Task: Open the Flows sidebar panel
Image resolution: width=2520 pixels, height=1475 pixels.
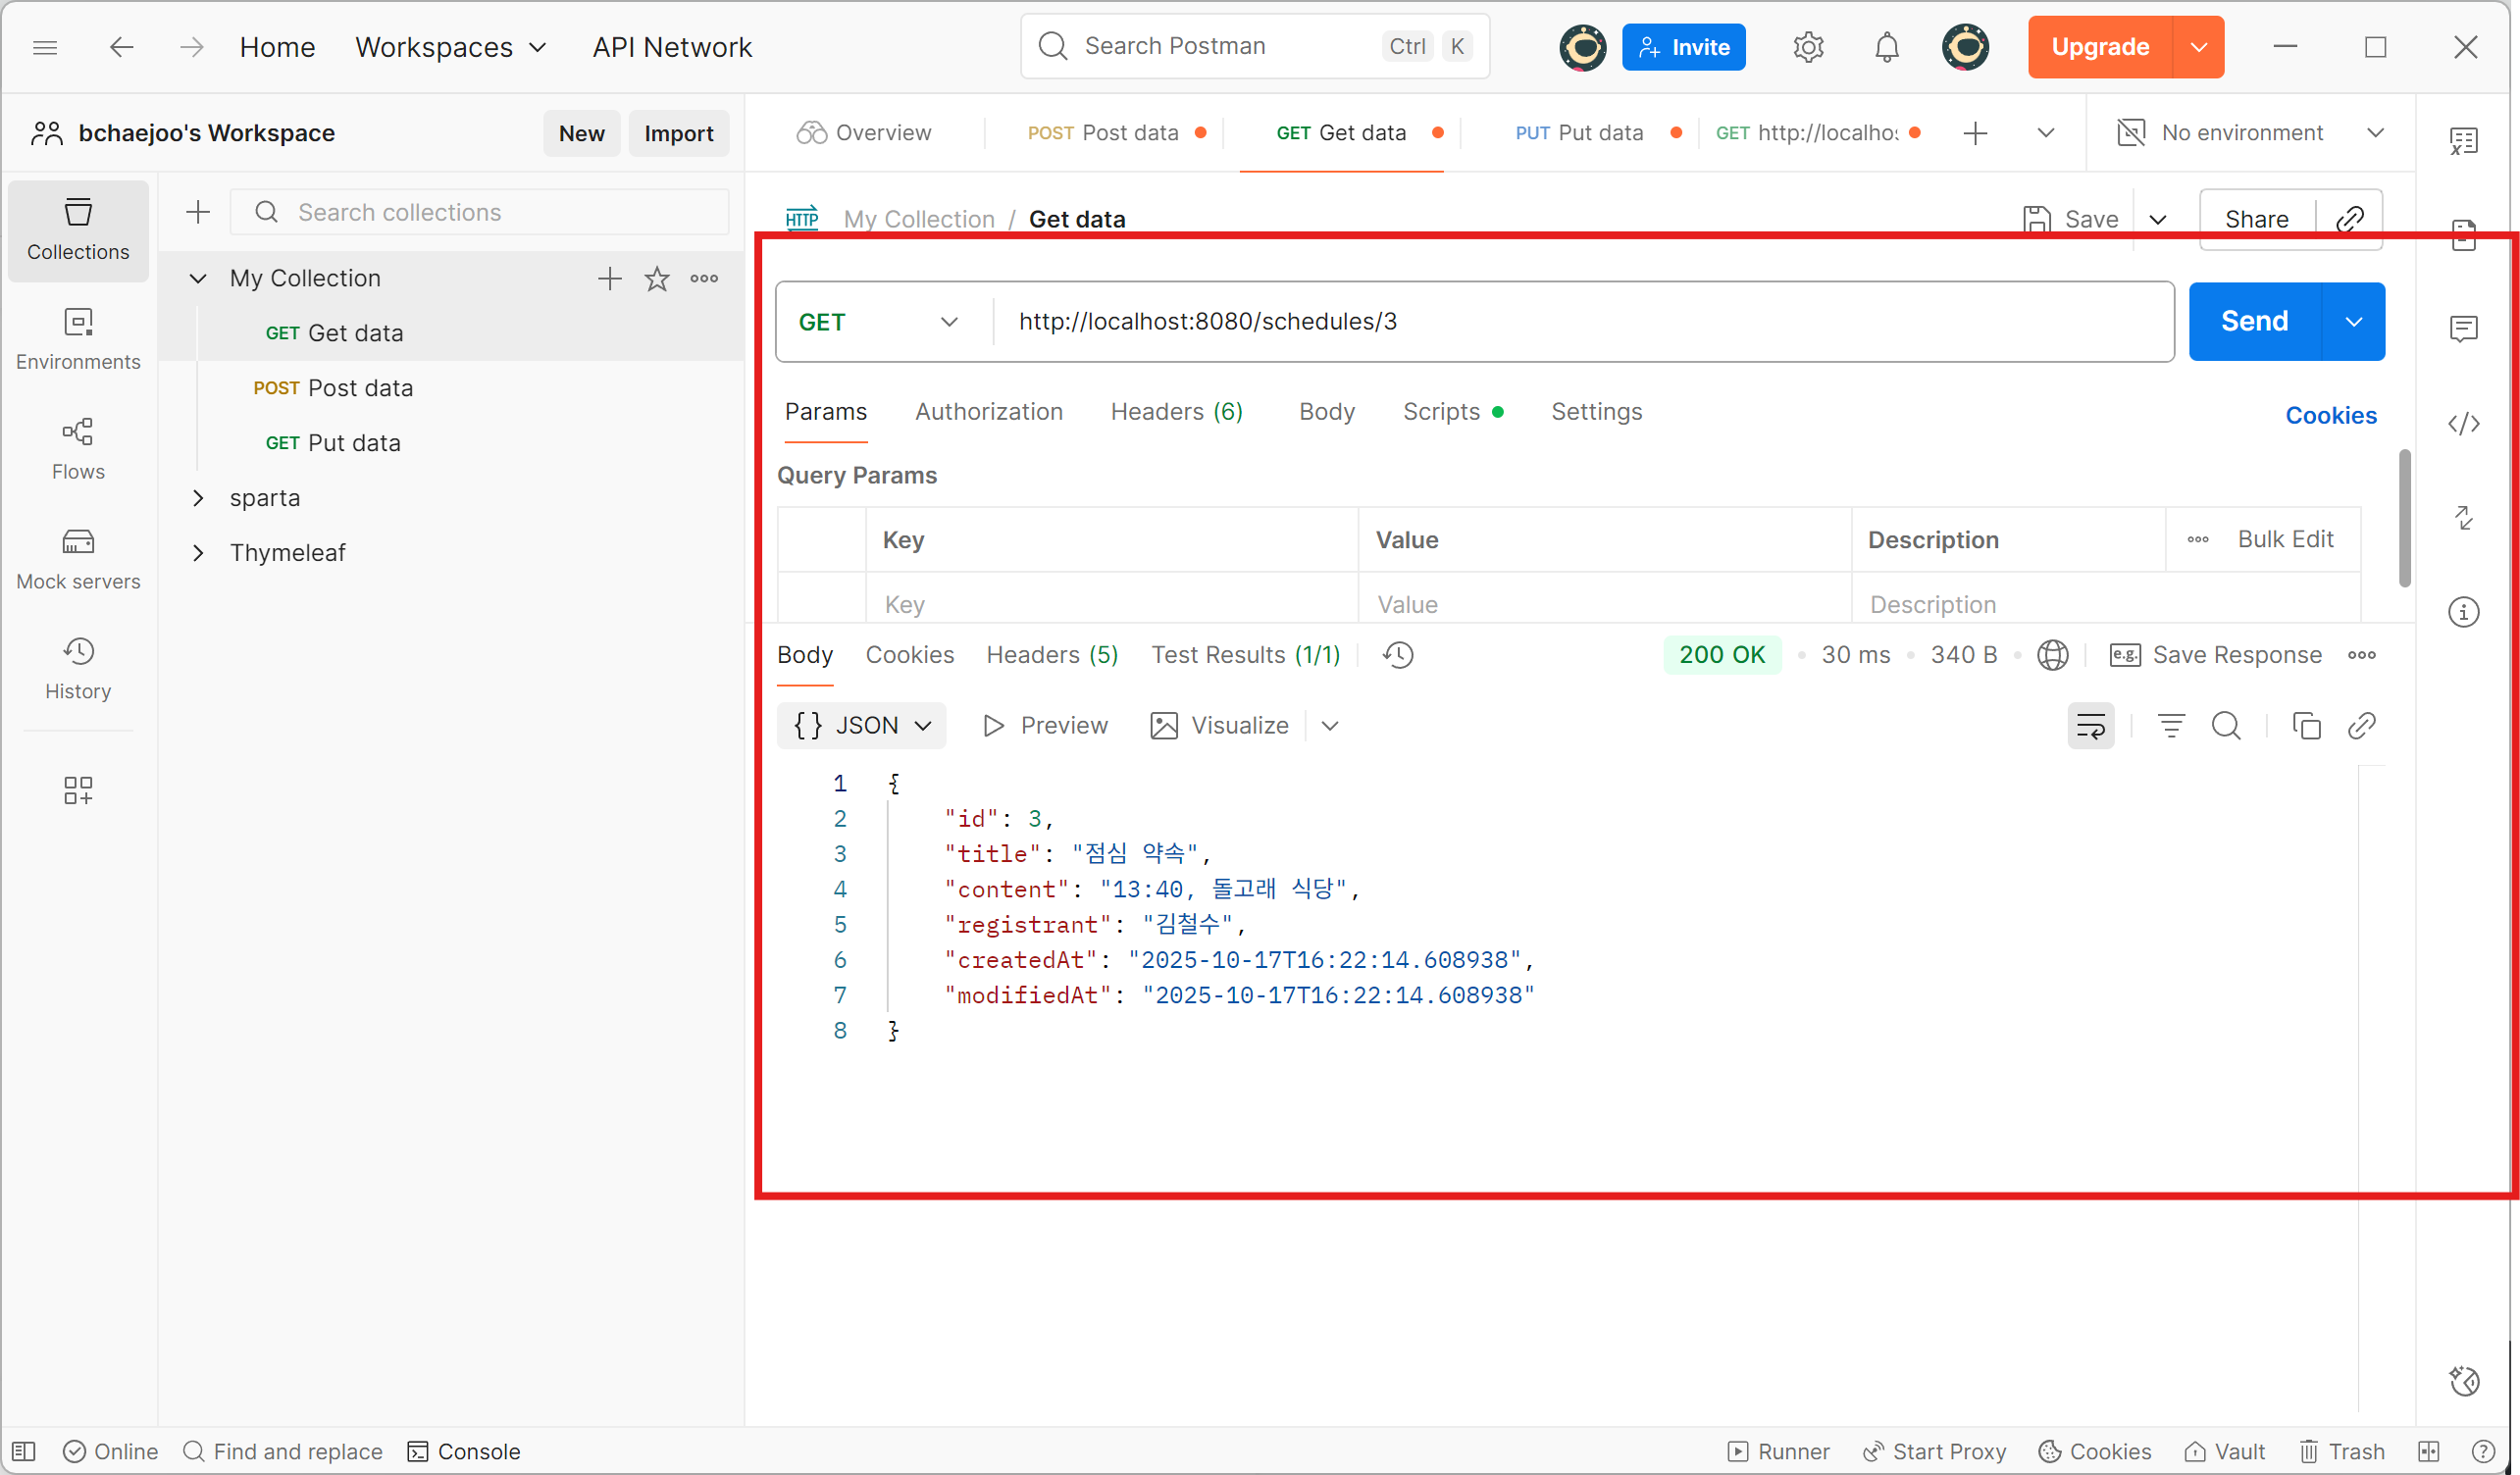Action: click(78, 448)
